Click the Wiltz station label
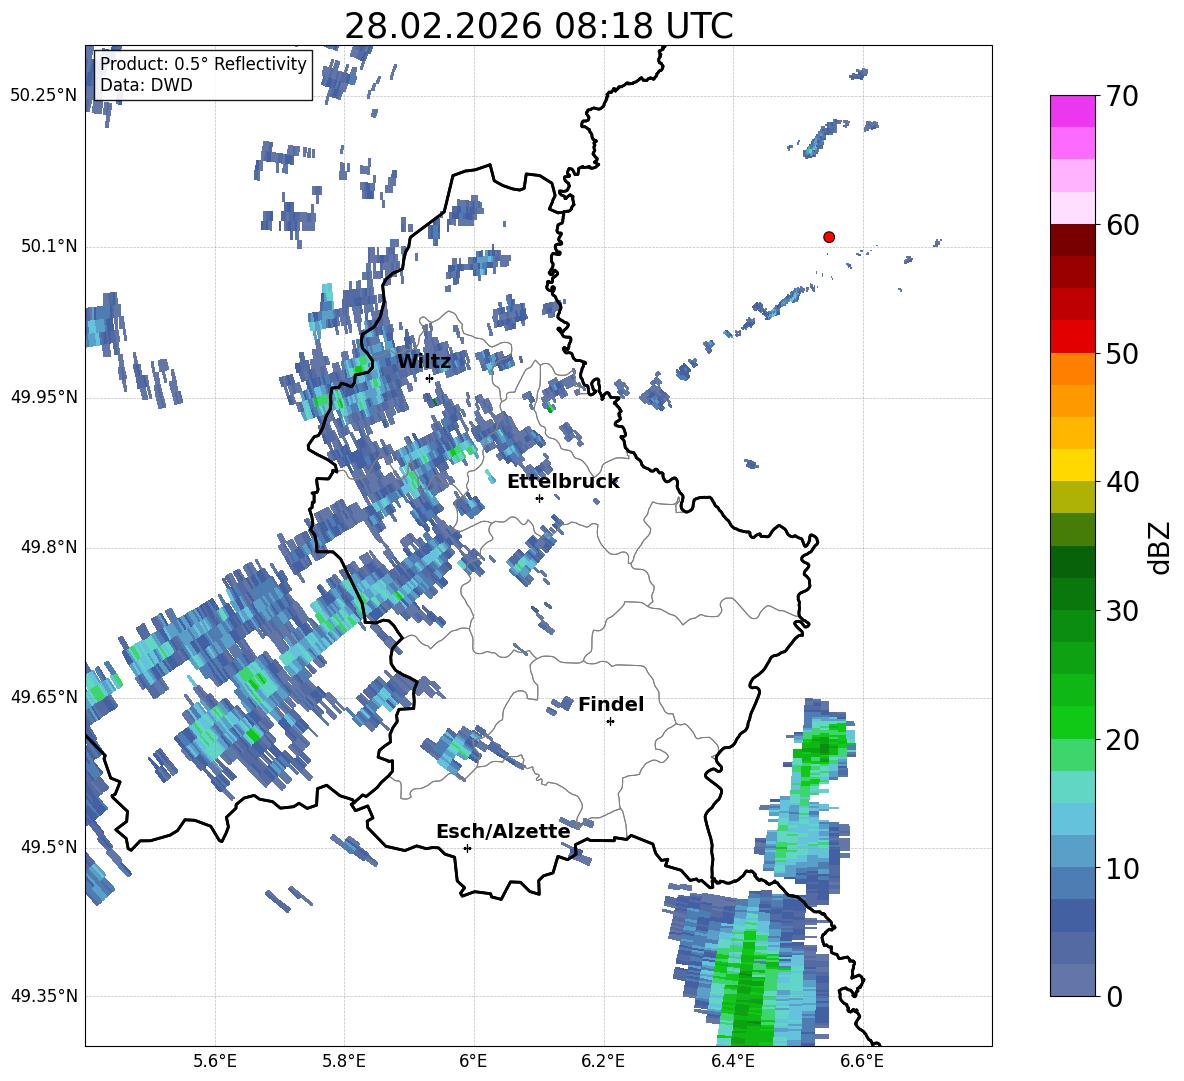Viewport: 1184px width, 1081px height. [424, 362]
